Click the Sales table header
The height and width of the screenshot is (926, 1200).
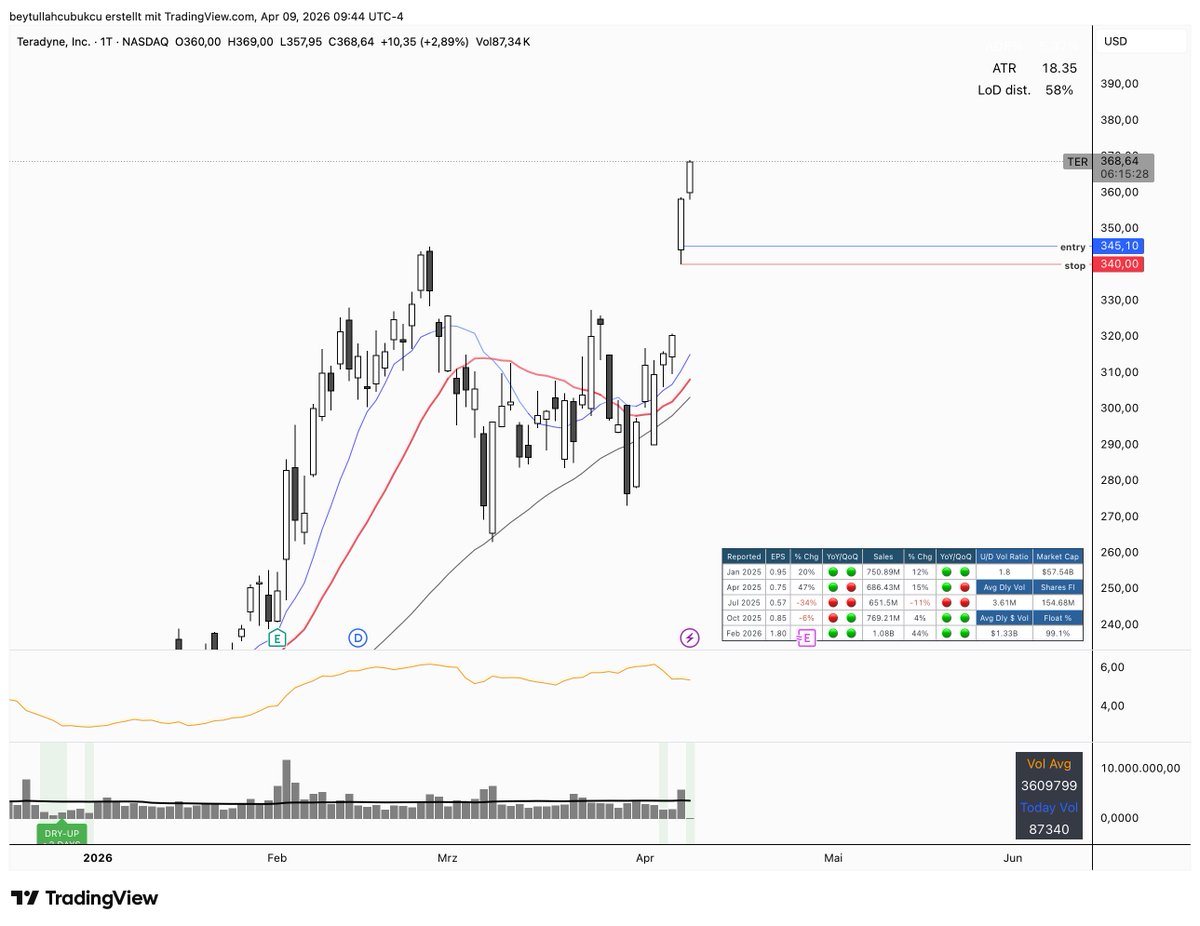coord(881,557)
